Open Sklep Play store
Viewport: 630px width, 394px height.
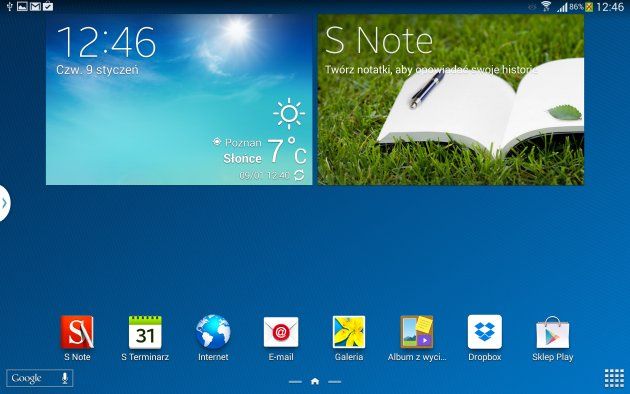click(x=552, y=333)
